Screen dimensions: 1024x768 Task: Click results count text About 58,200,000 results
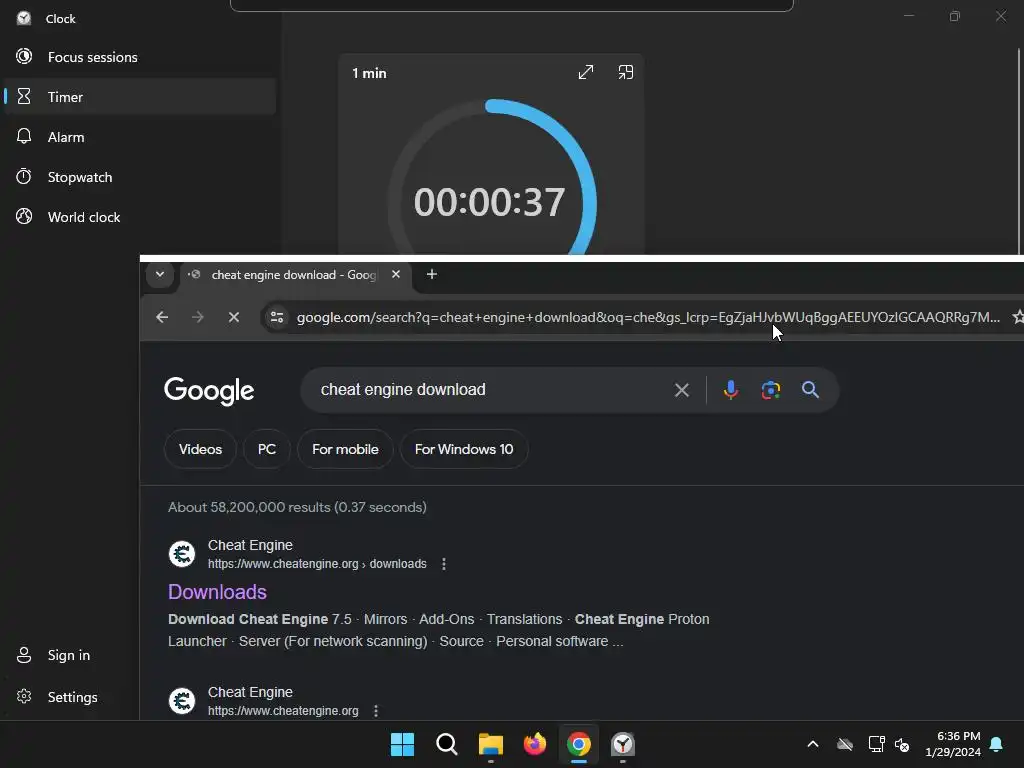[x=297, y=507]
